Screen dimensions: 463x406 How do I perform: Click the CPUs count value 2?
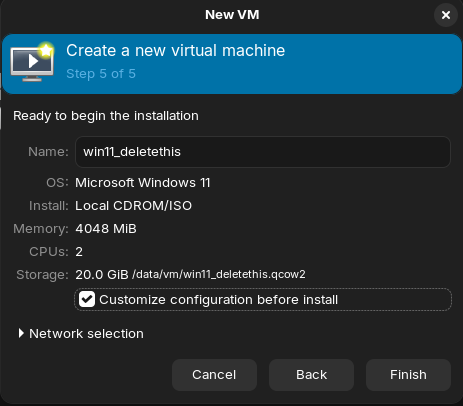[79, 252]
